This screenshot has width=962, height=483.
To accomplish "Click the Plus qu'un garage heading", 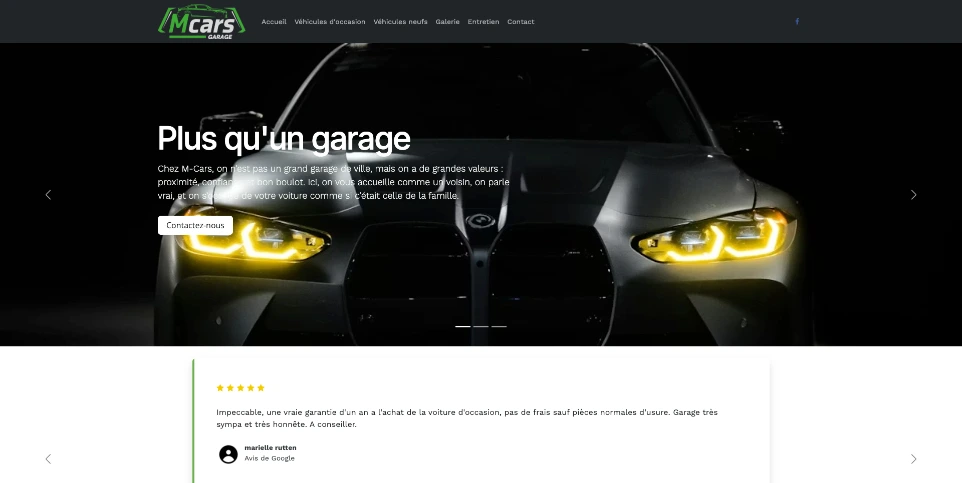I will (283, 138).
